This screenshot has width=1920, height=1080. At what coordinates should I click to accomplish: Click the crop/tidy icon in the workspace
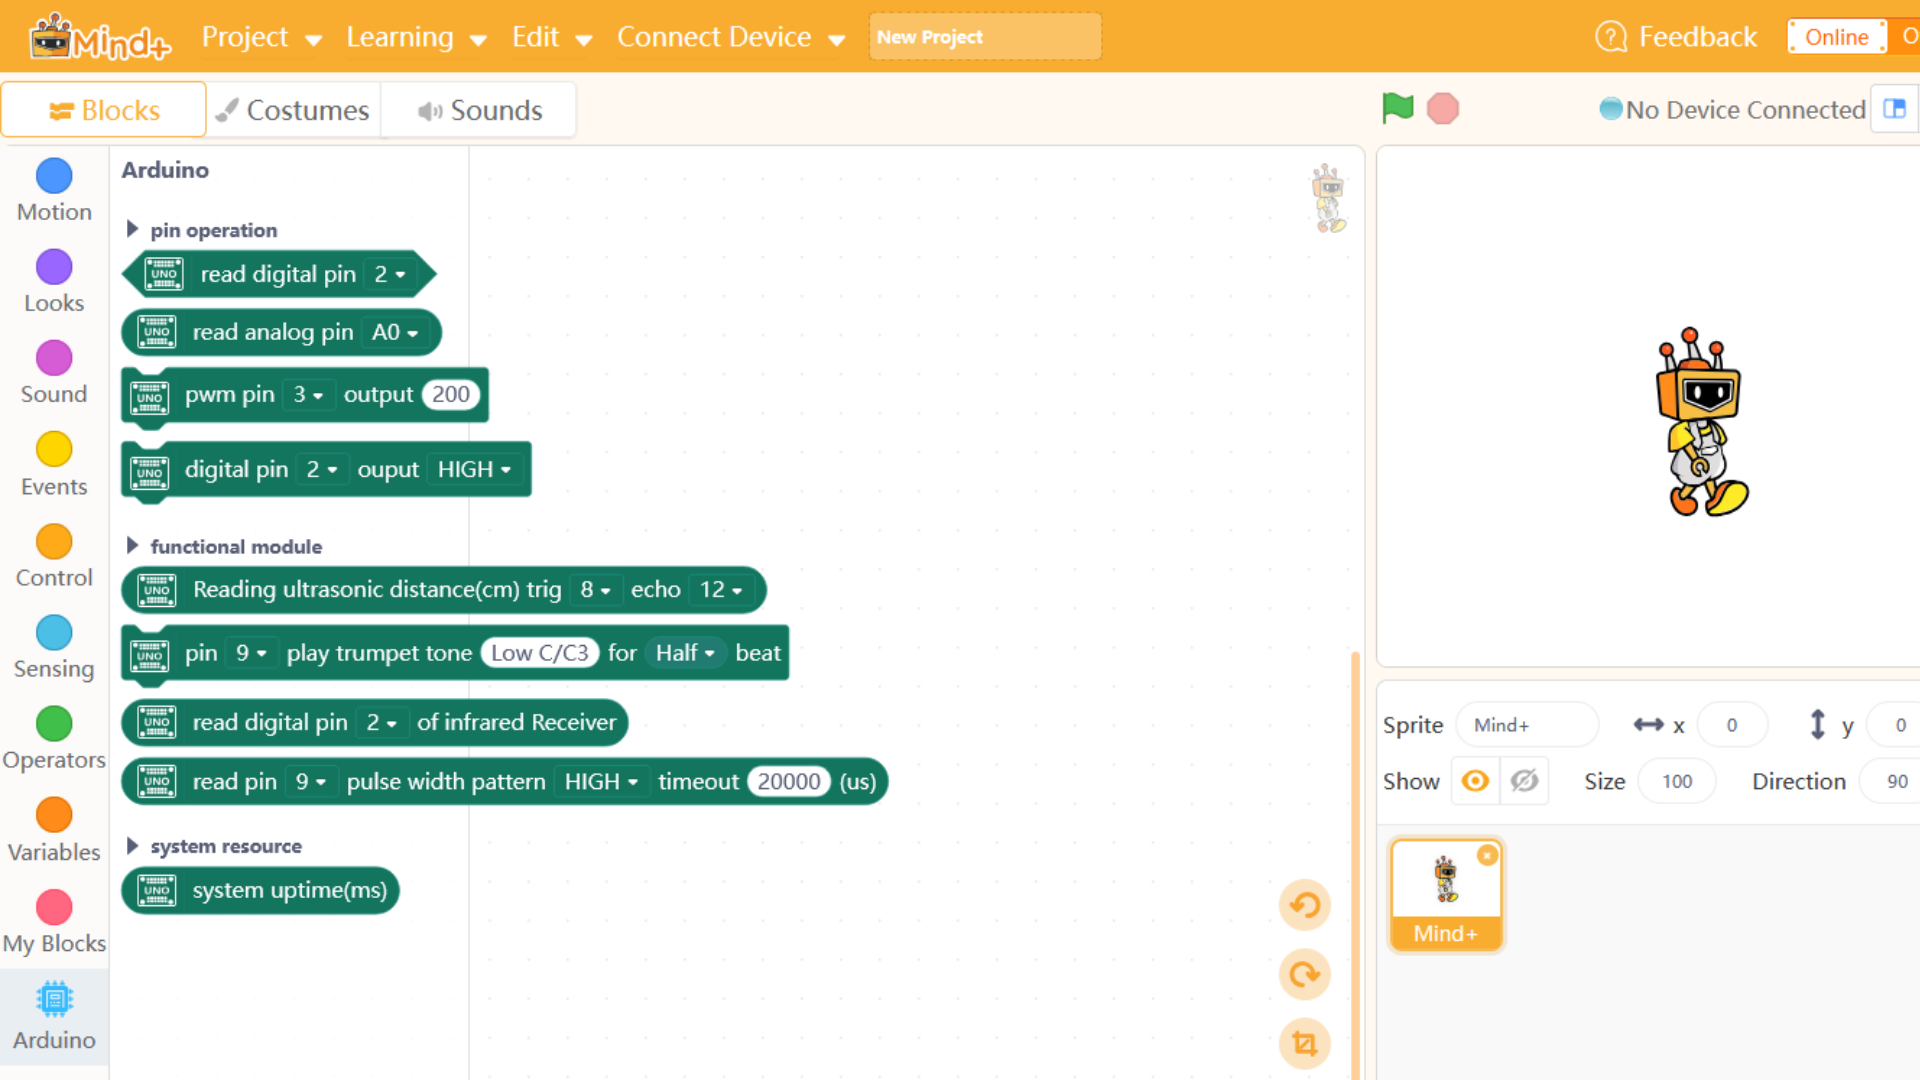(1305, 1044)
